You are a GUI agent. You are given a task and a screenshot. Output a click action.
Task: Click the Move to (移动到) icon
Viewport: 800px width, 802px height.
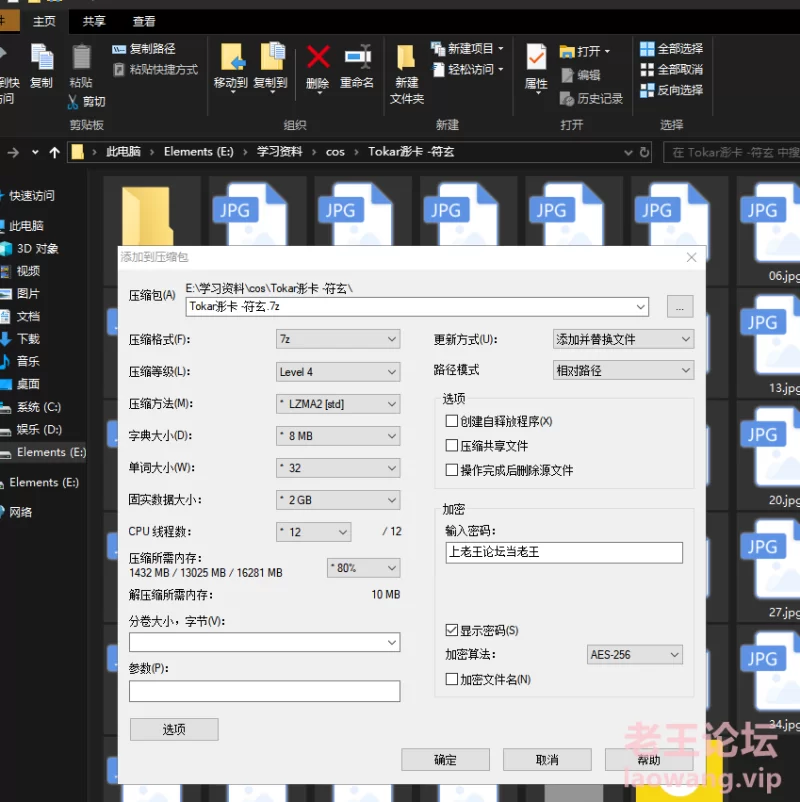tap(231, 62)
